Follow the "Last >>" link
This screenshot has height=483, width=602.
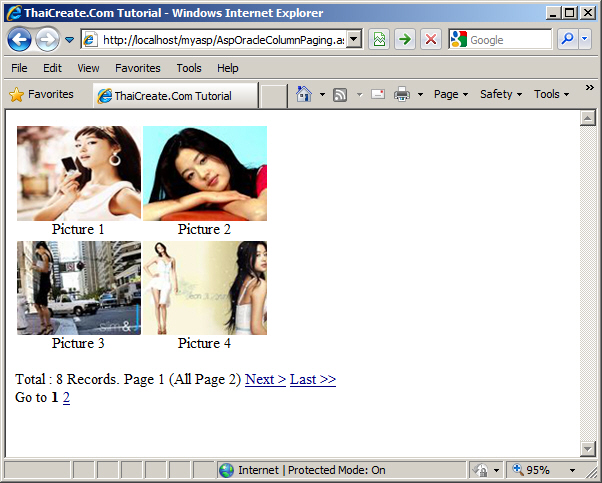coord(313,379)
